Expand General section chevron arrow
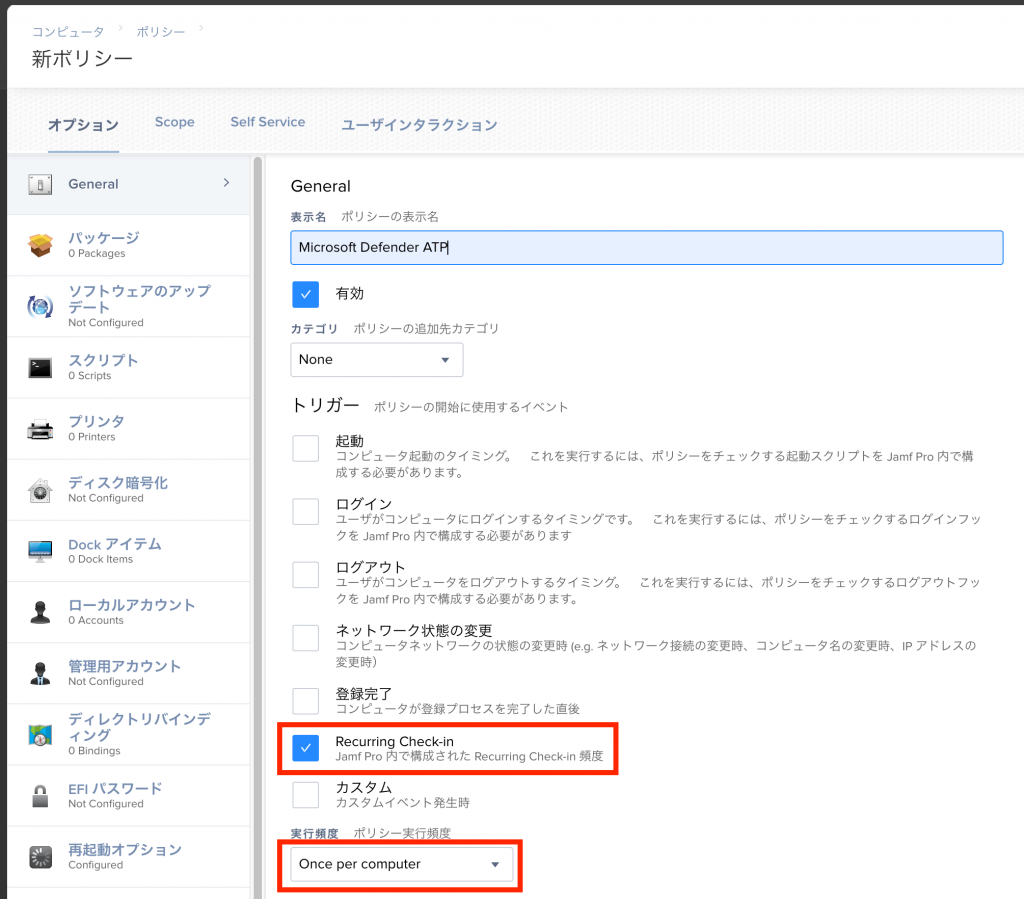This screenshot has width=1024, height=899. [226, 183]
